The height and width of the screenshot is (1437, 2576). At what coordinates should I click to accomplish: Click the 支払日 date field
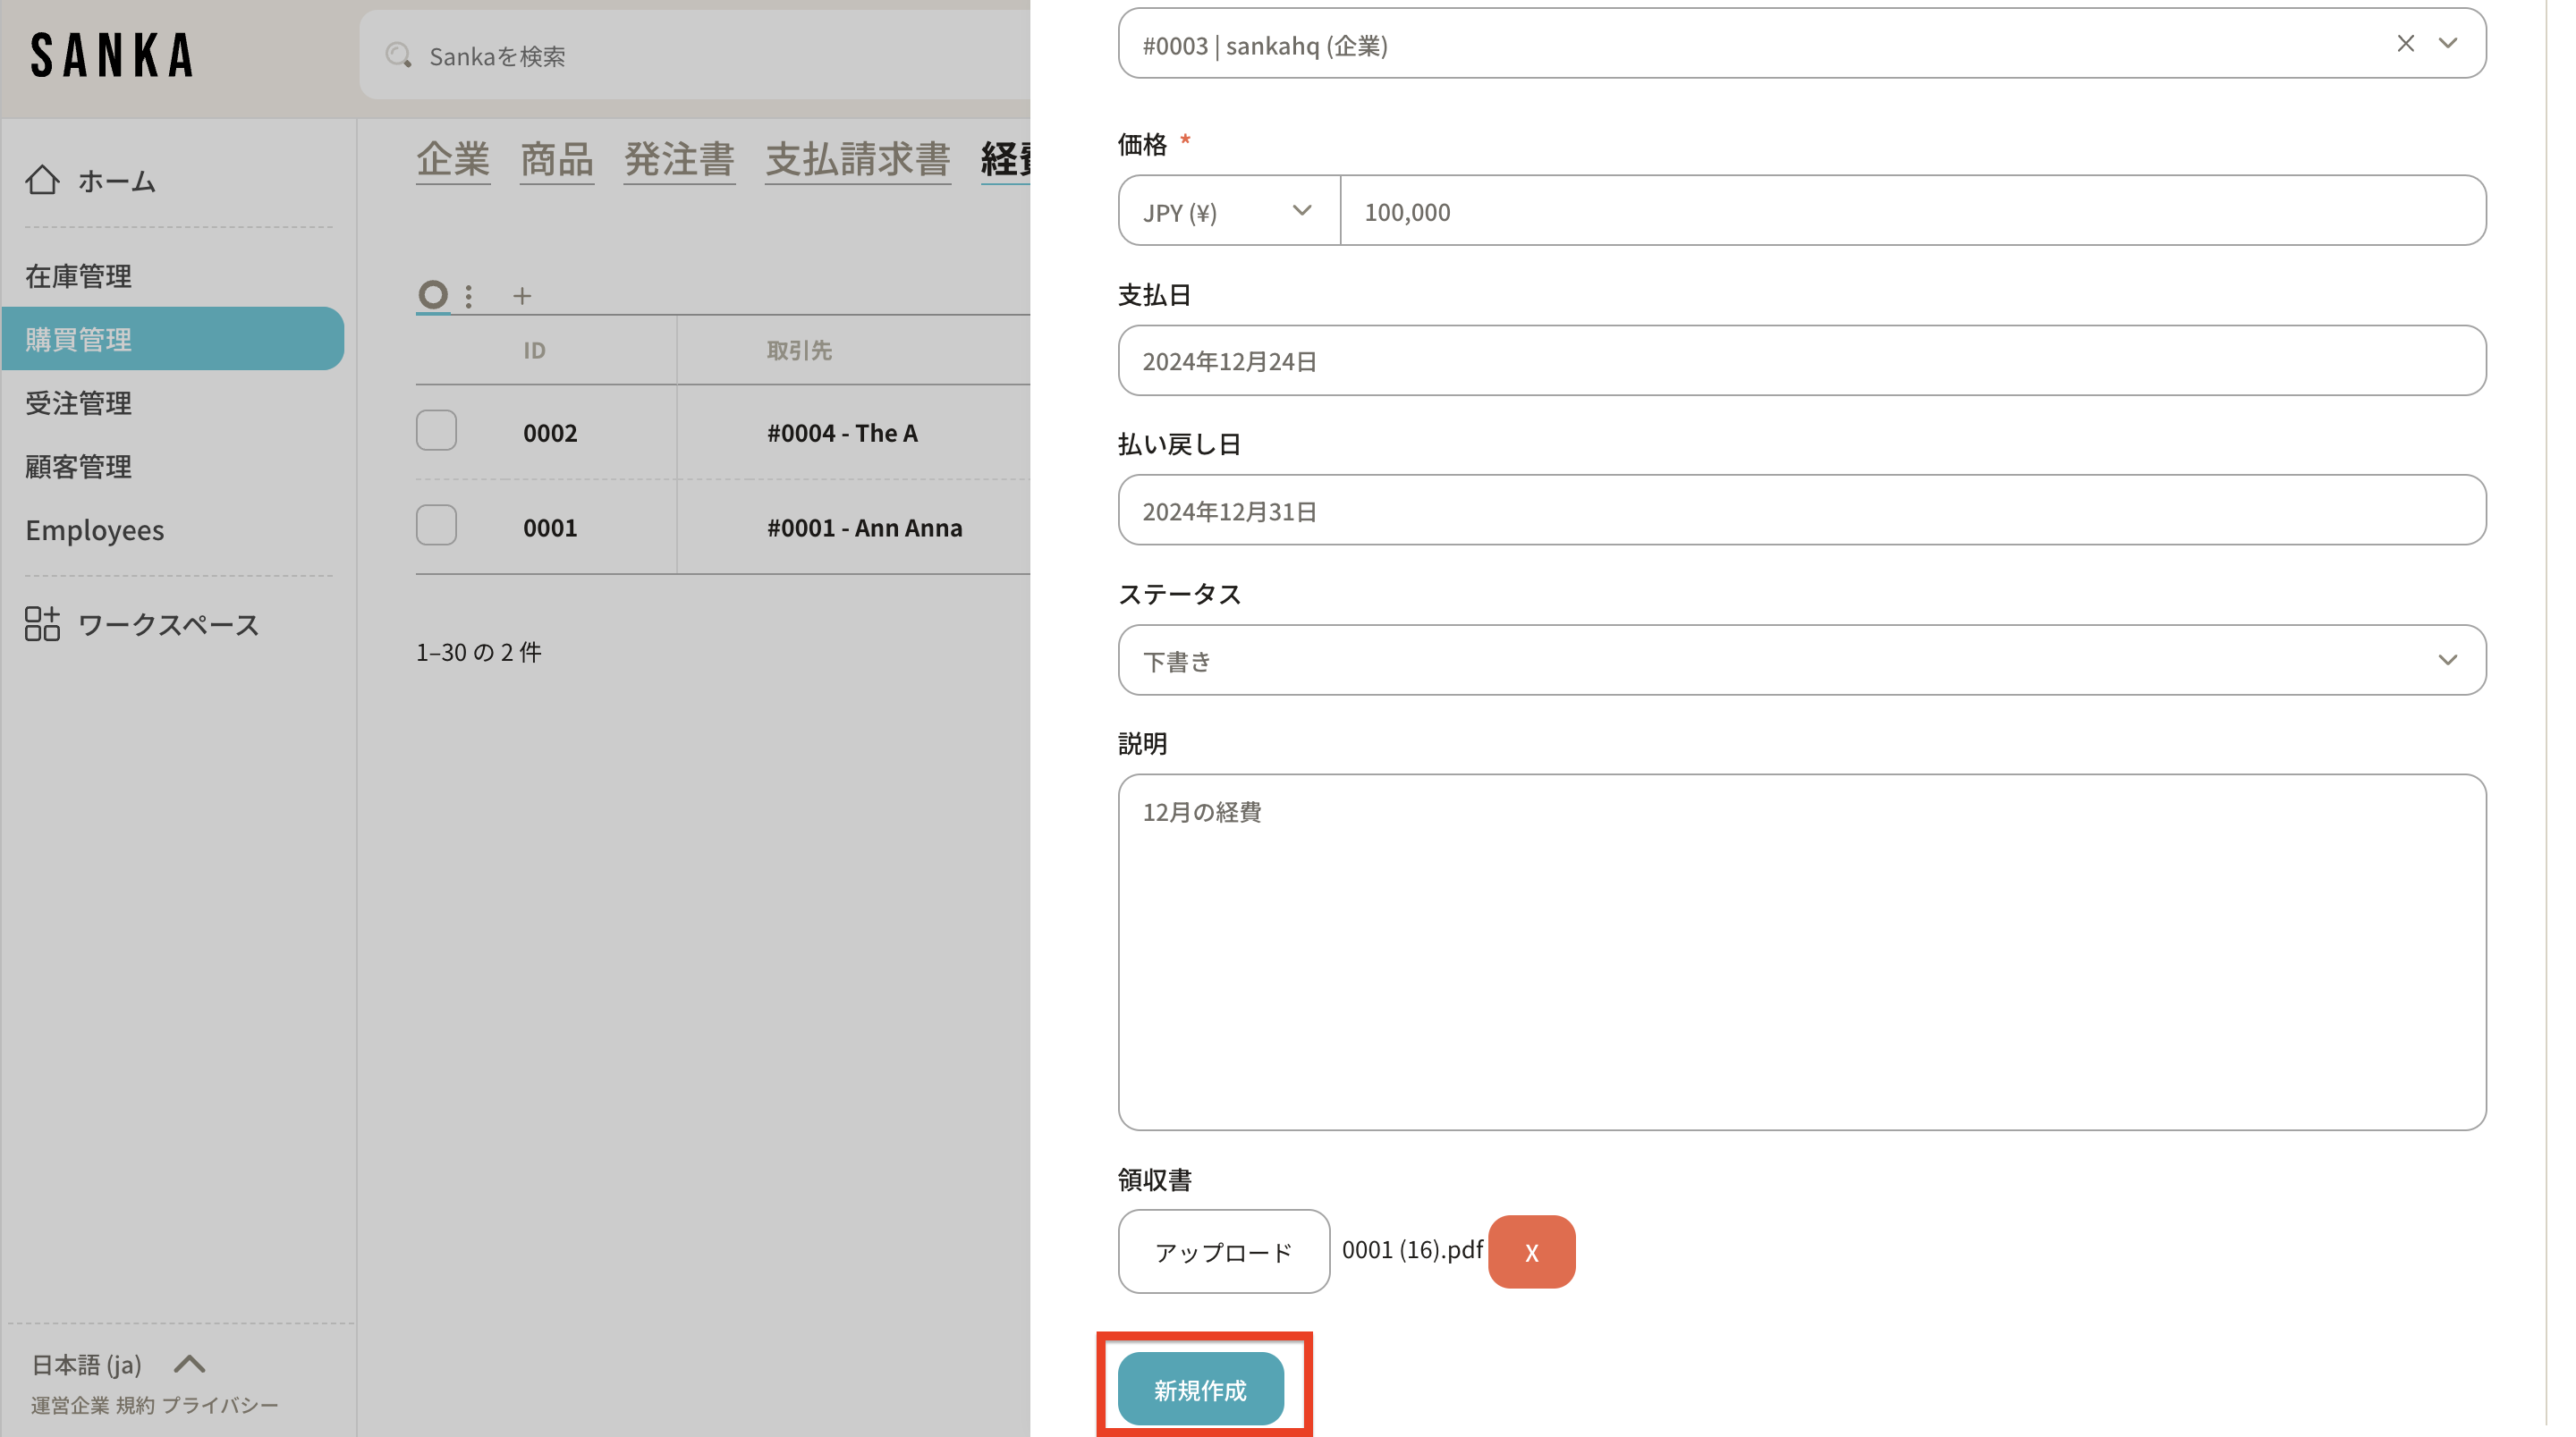click(1801, 361)
